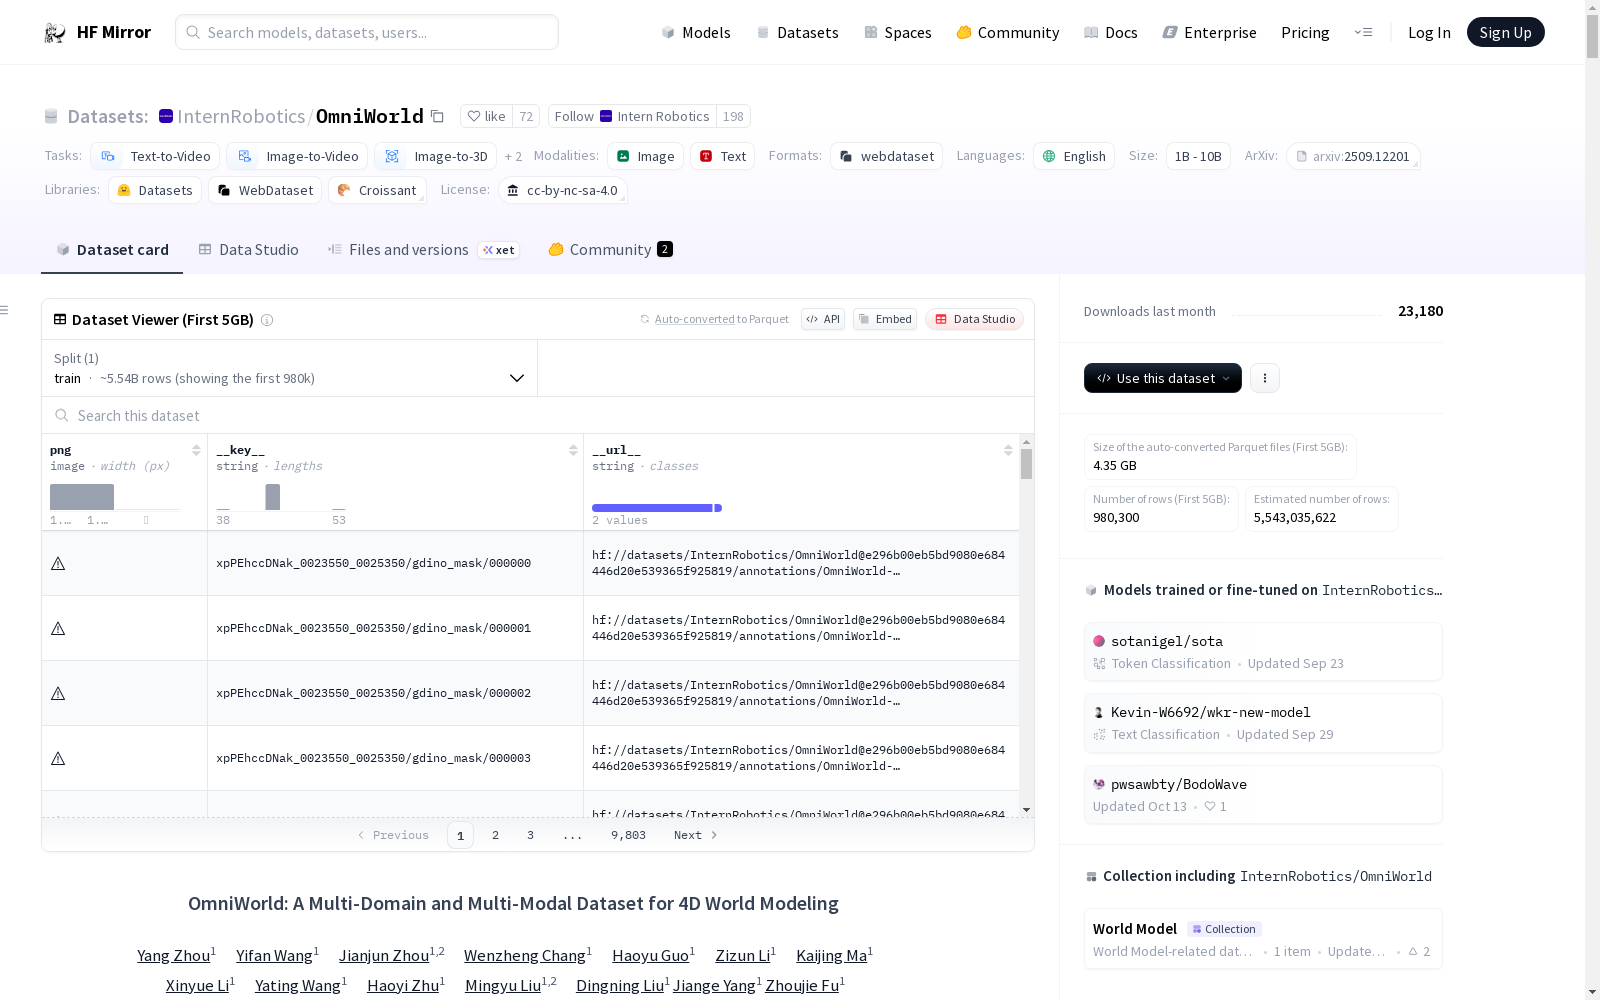Image resolution: width=1600 pixels, height=1000 pixels.
Task: Sort by the __key__ column sort icon
Action: click(573, 450)
